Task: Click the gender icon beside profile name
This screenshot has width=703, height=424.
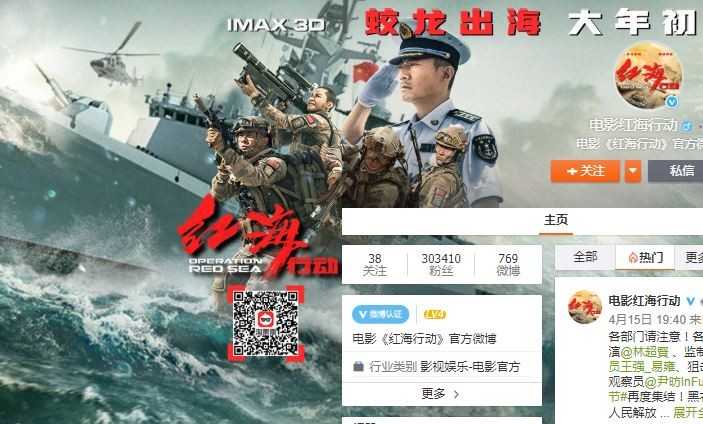Action: tap(686, 126)
